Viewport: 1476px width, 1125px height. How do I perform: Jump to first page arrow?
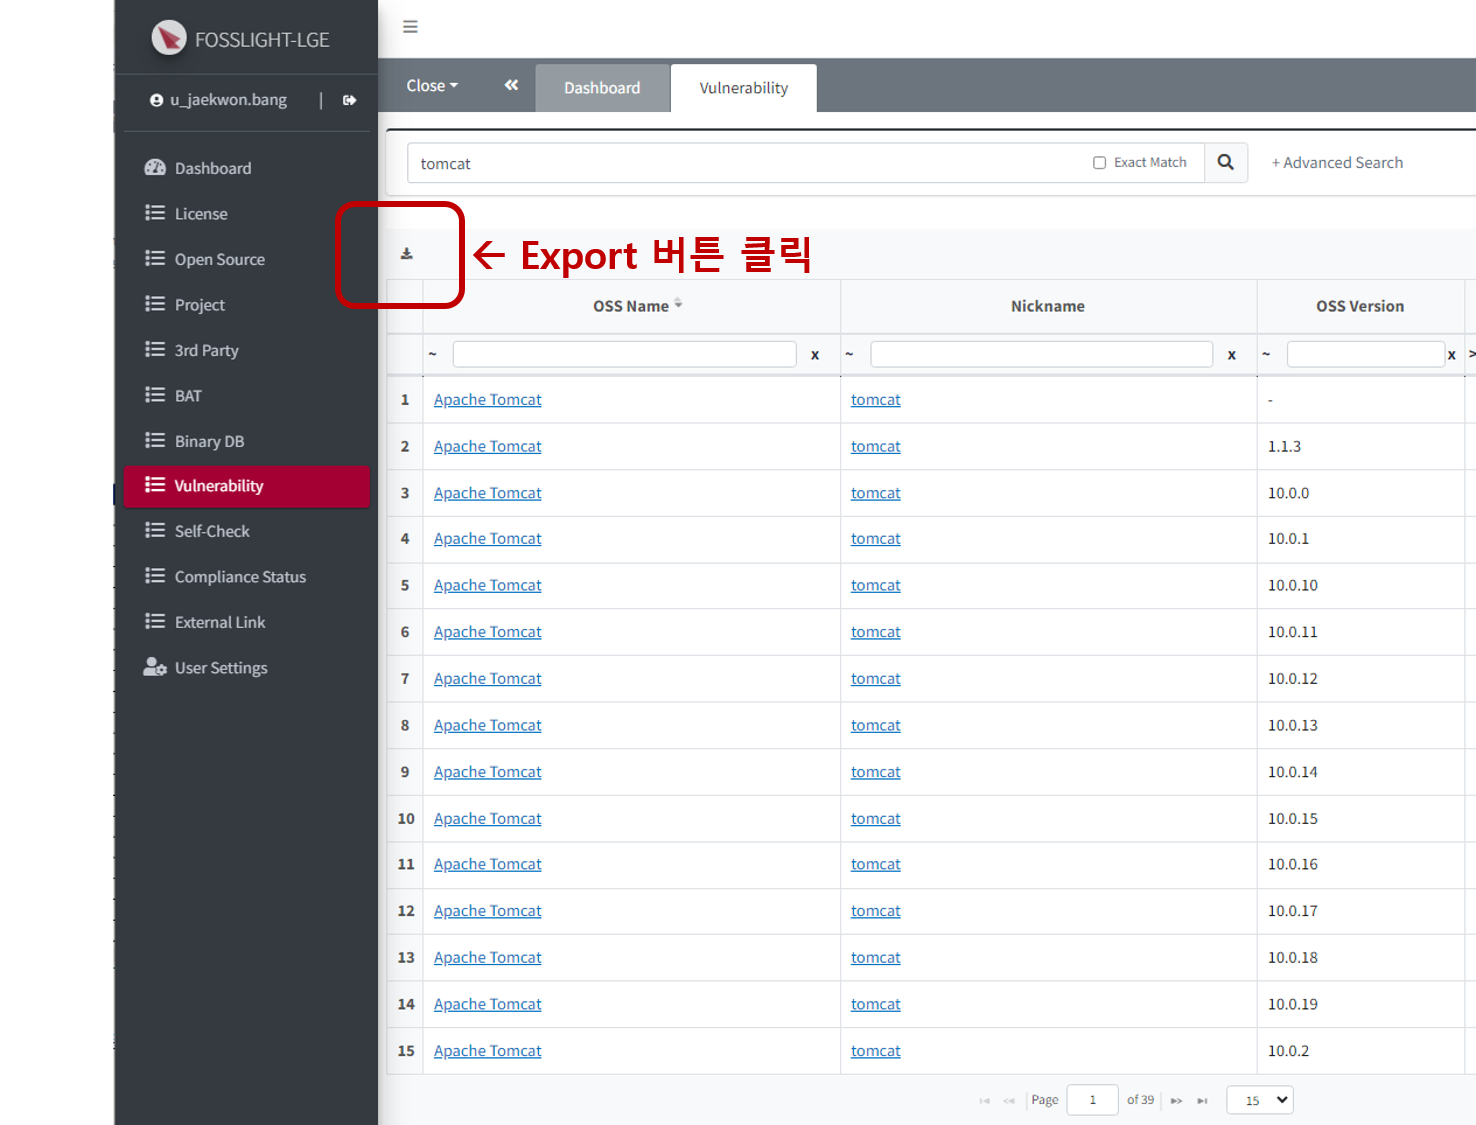click(x=984, y=1101)
